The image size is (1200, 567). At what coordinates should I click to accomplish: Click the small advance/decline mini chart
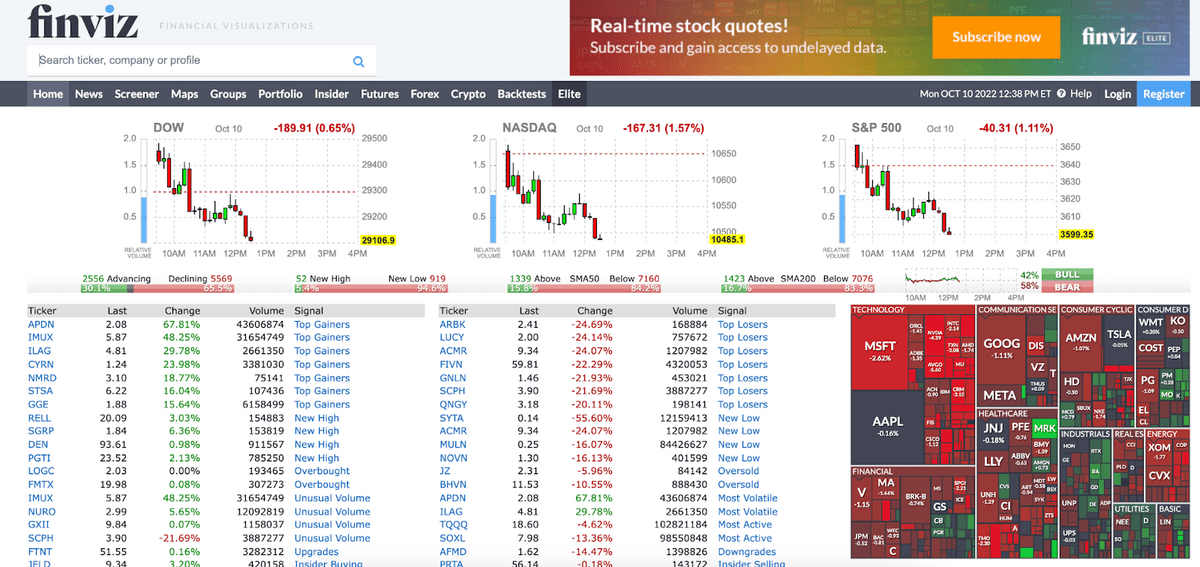pyautogui.click(x=959, y=281)
